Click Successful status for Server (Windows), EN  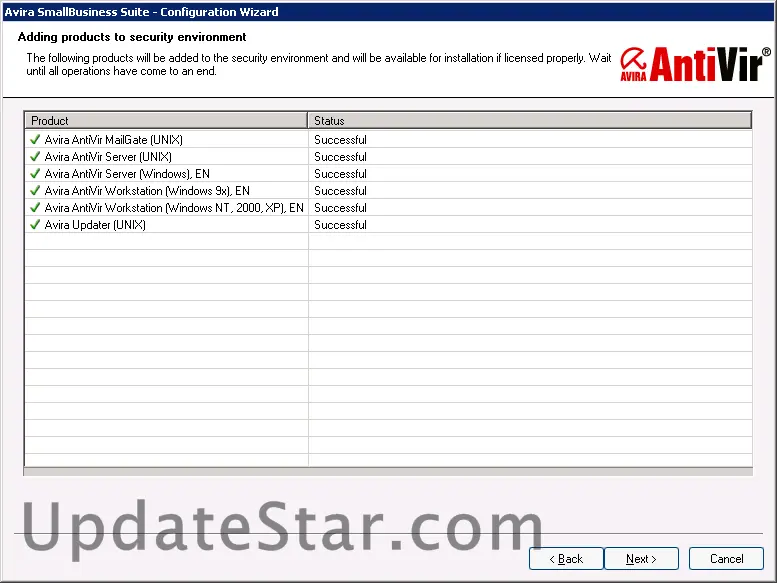coord(340,174)
